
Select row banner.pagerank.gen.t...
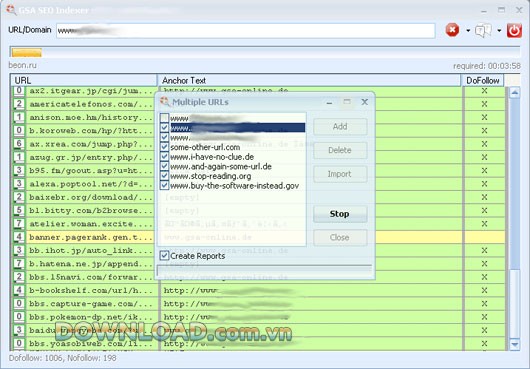(x=258, y=237)
